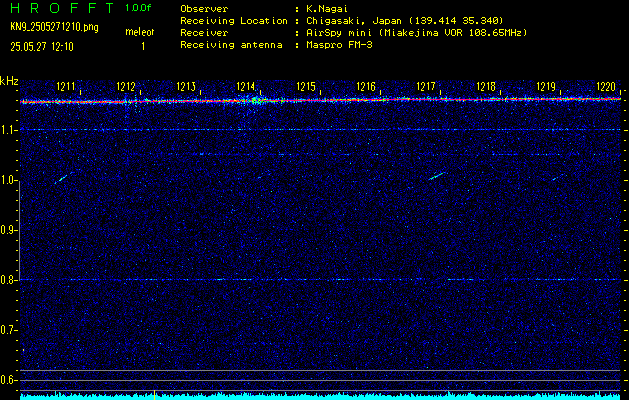
Task: Click the Receiving antenna Maspro FM-3 text
Action: pos(339,45)
